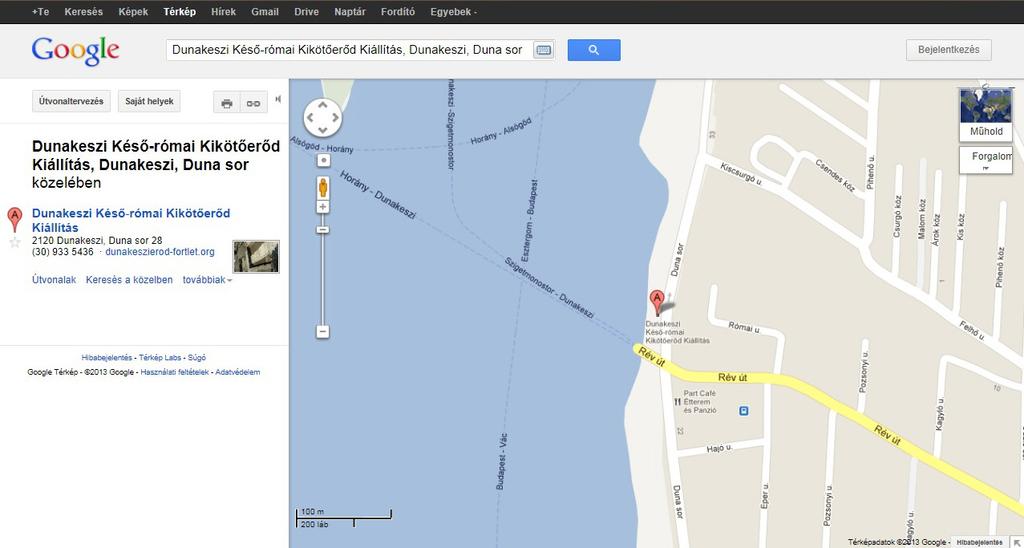Viewport: 1024px width, 548px height.
Task: Select the Street View pegman icon
Action: pos(323,187)
